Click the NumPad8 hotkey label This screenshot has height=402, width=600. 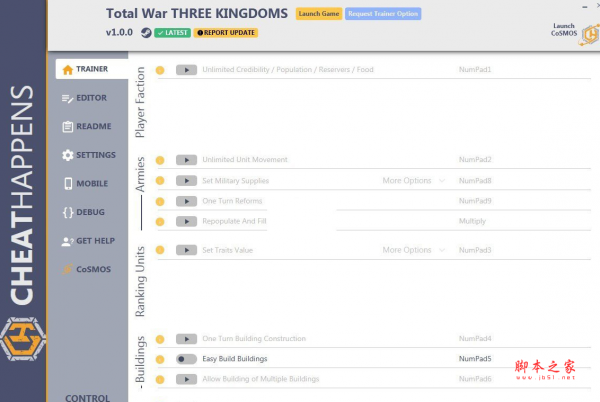[x=475, y=181]
